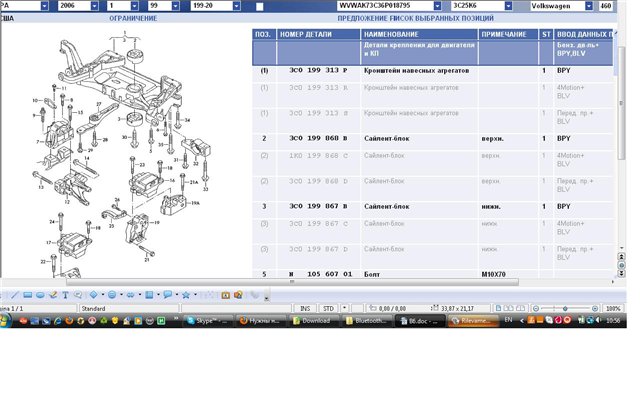Click the ОГРАНИЧЕНИЕ tab
Viewport: 640px width, 400px height.
pos(133,18)
